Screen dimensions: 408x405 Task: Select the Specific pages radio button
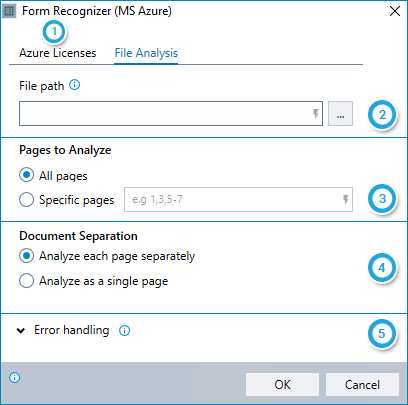[x=26, y=200]
